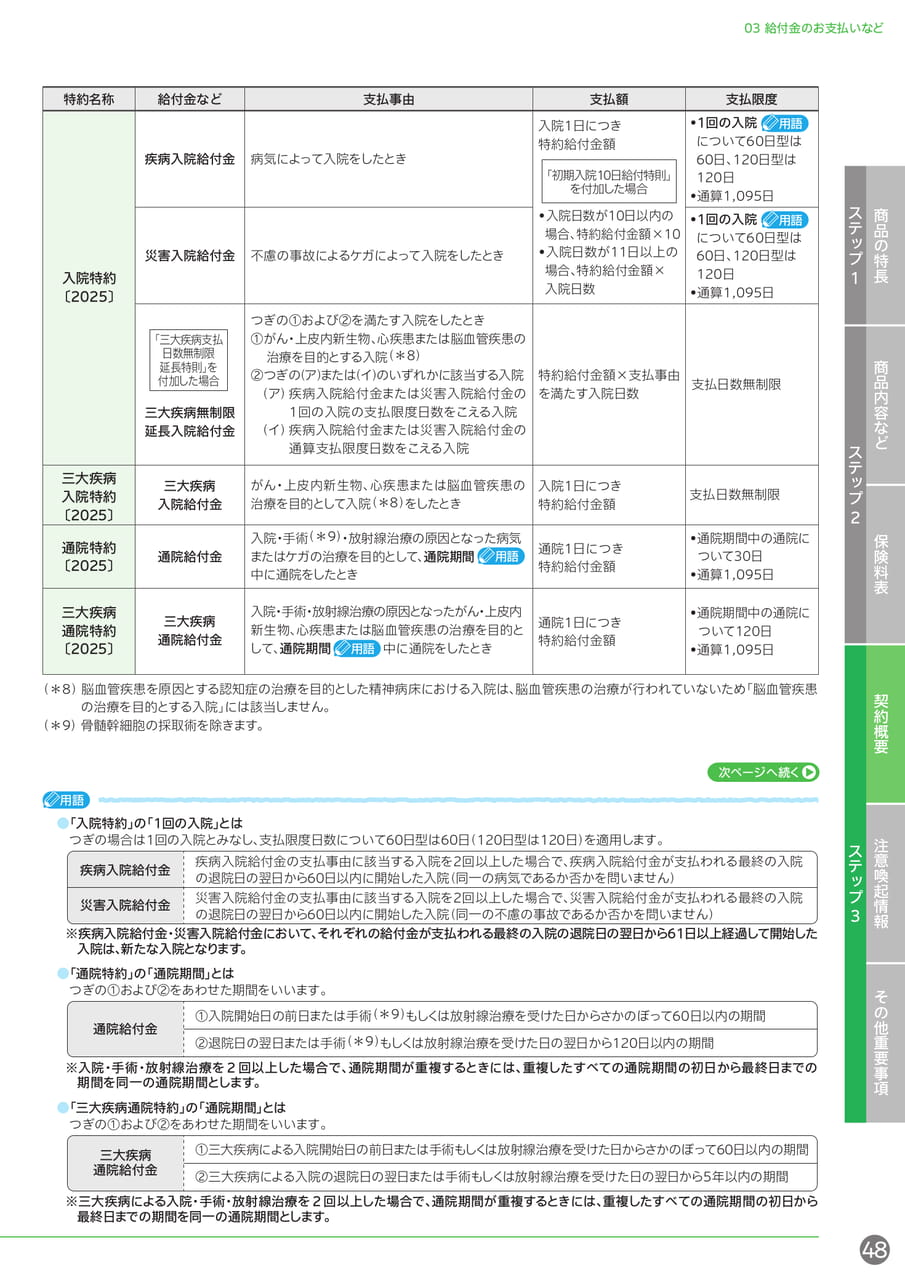Click '②退院日の翌日…120日以内の期間' line
905x1280 pixels.
pos(454,1043)
